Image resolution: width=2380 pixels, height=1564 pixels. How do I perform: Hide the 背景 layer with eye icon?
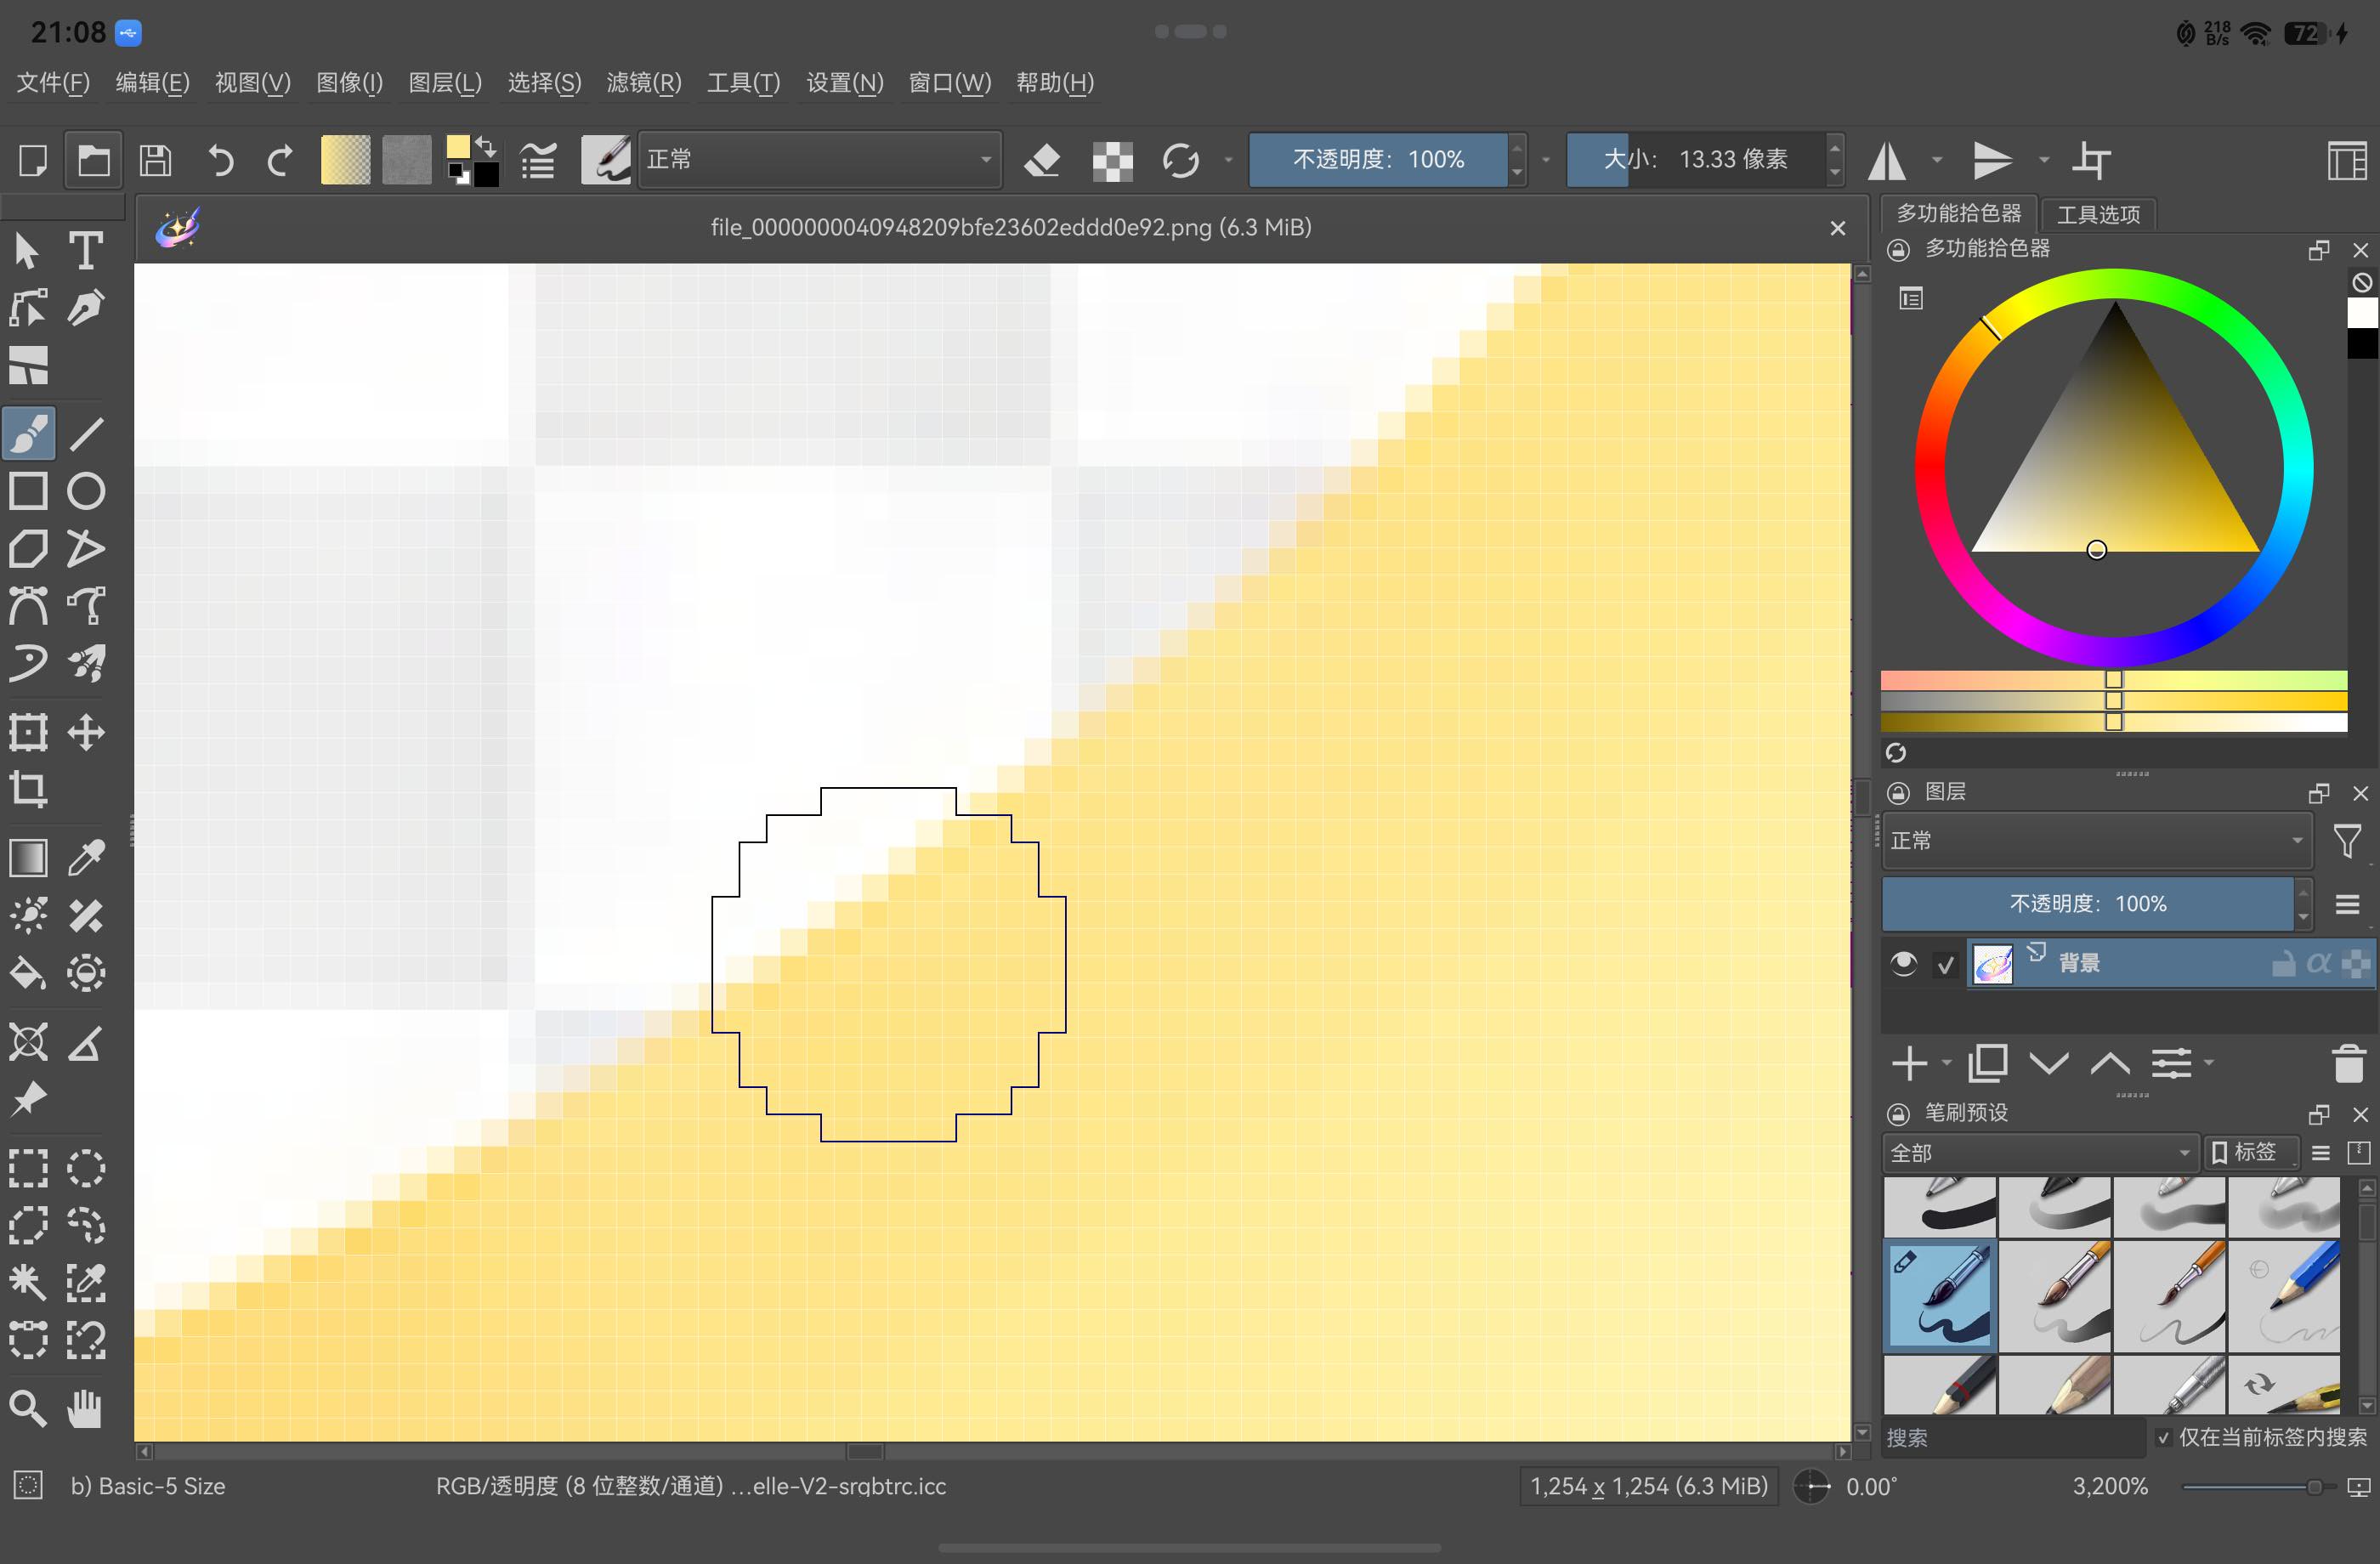(1903, 963)
